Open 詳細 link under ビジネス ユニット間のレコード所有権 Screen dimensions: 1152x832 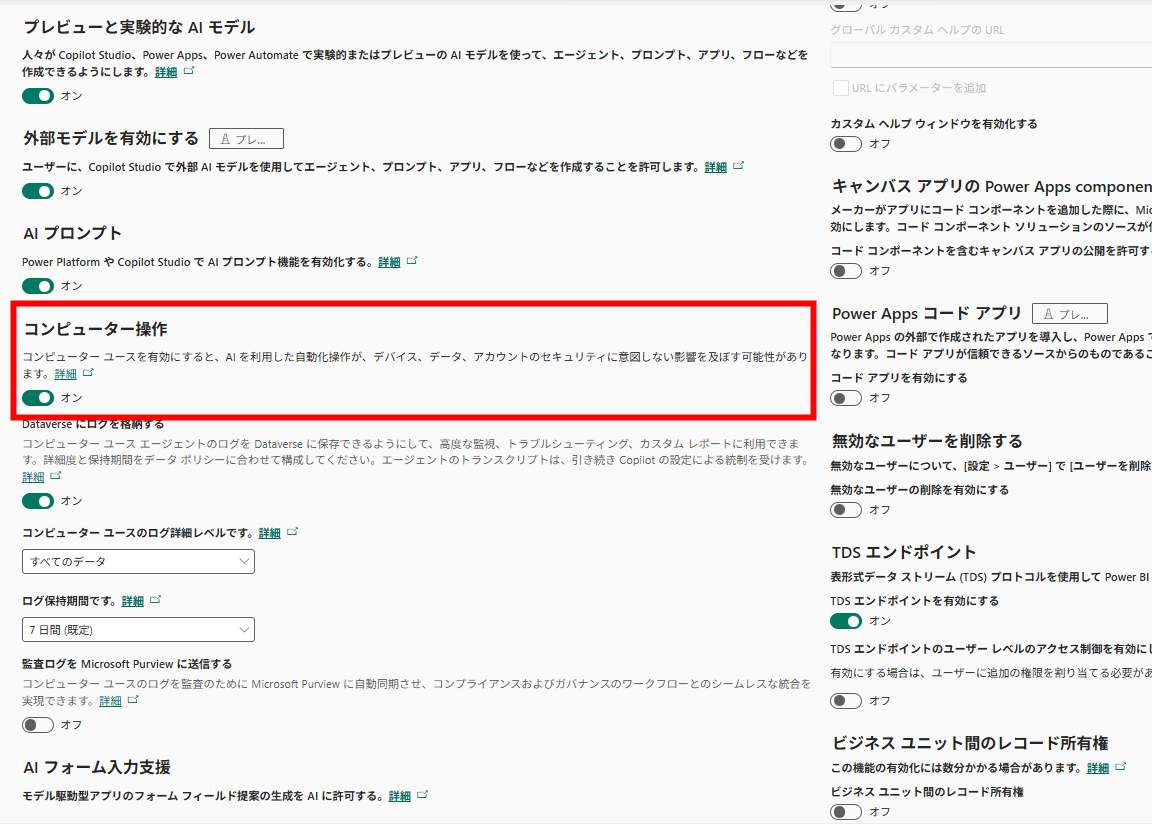pos(1098,767)
